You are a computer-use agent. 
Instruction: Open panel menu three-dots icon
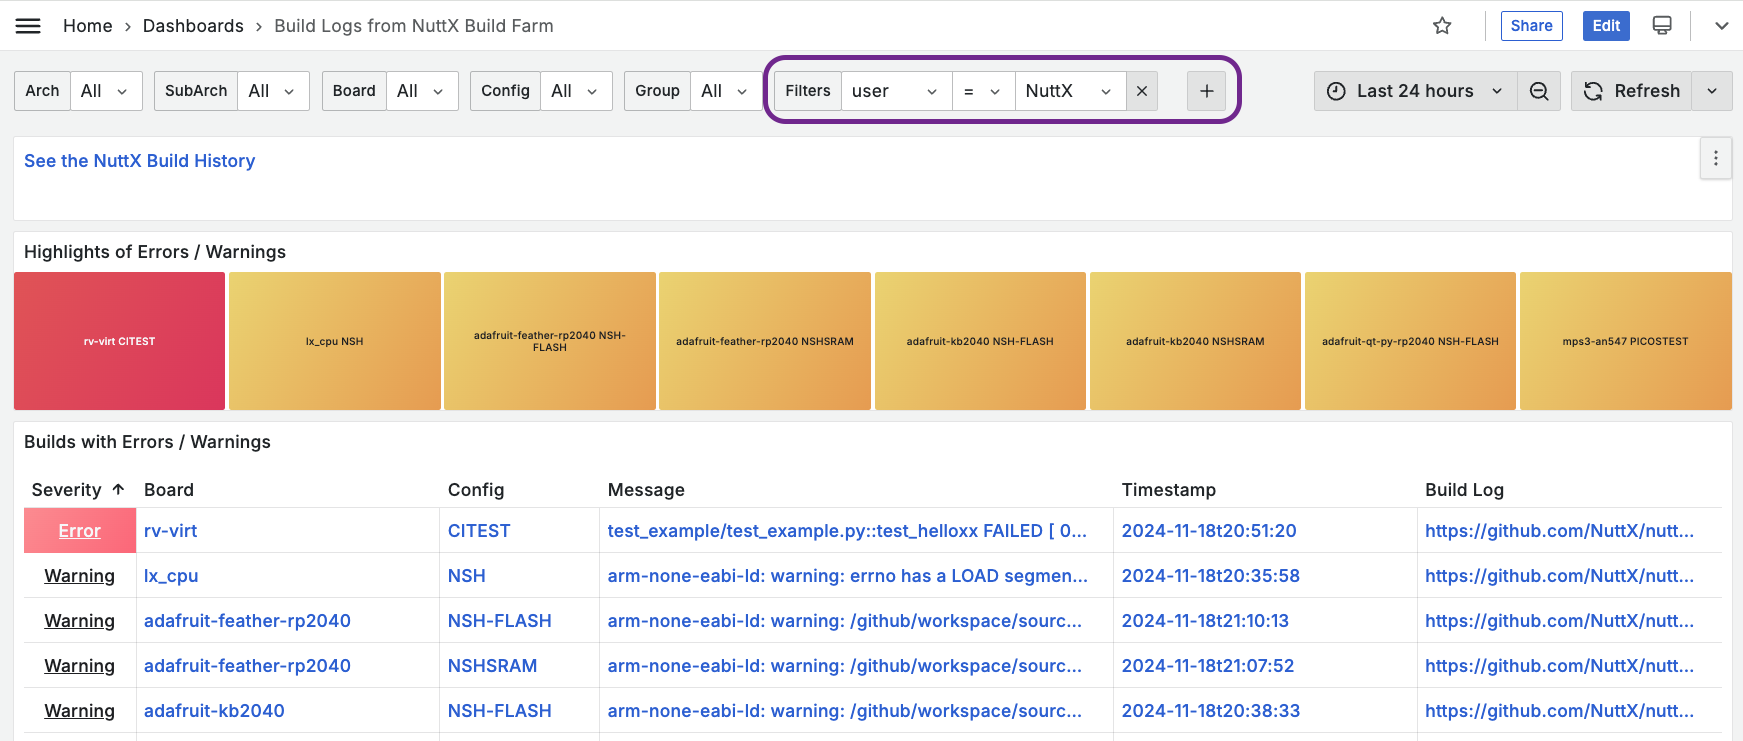[1716, 158]
